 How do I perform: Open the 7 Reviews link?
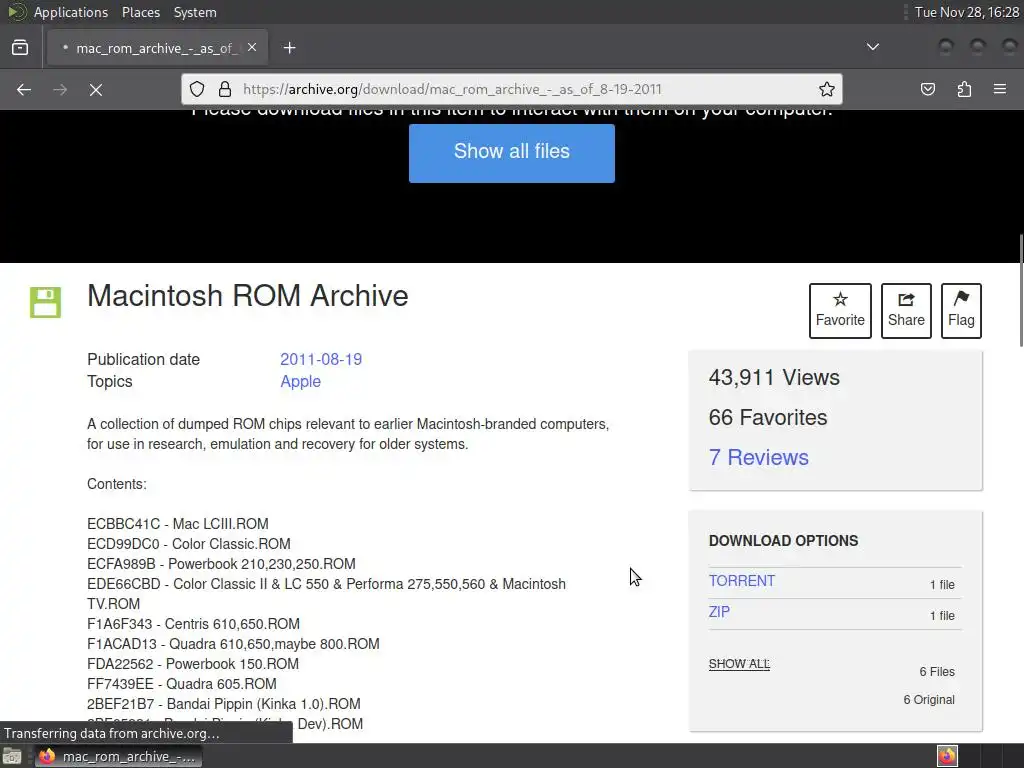(758, 457)
